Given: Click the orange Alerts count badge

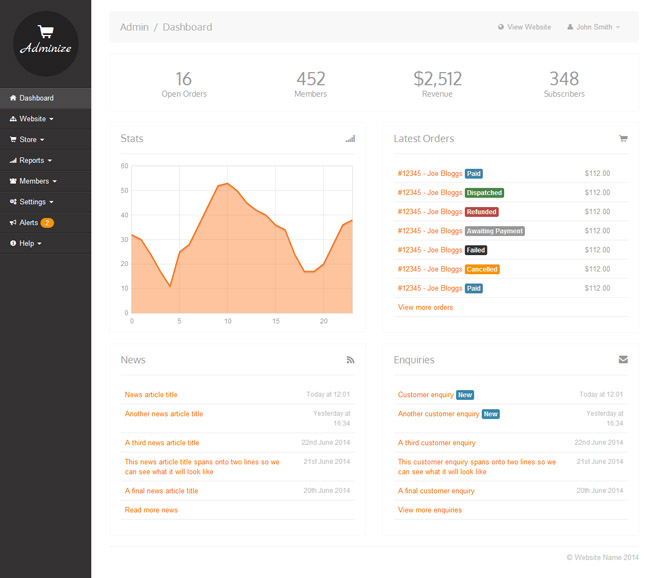Looking at the screenshot, I should tap(47, 222).
